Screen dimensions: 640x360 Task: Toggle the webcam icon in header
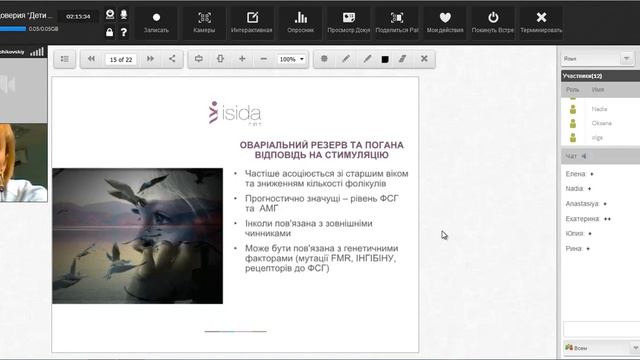click(110, 15)
